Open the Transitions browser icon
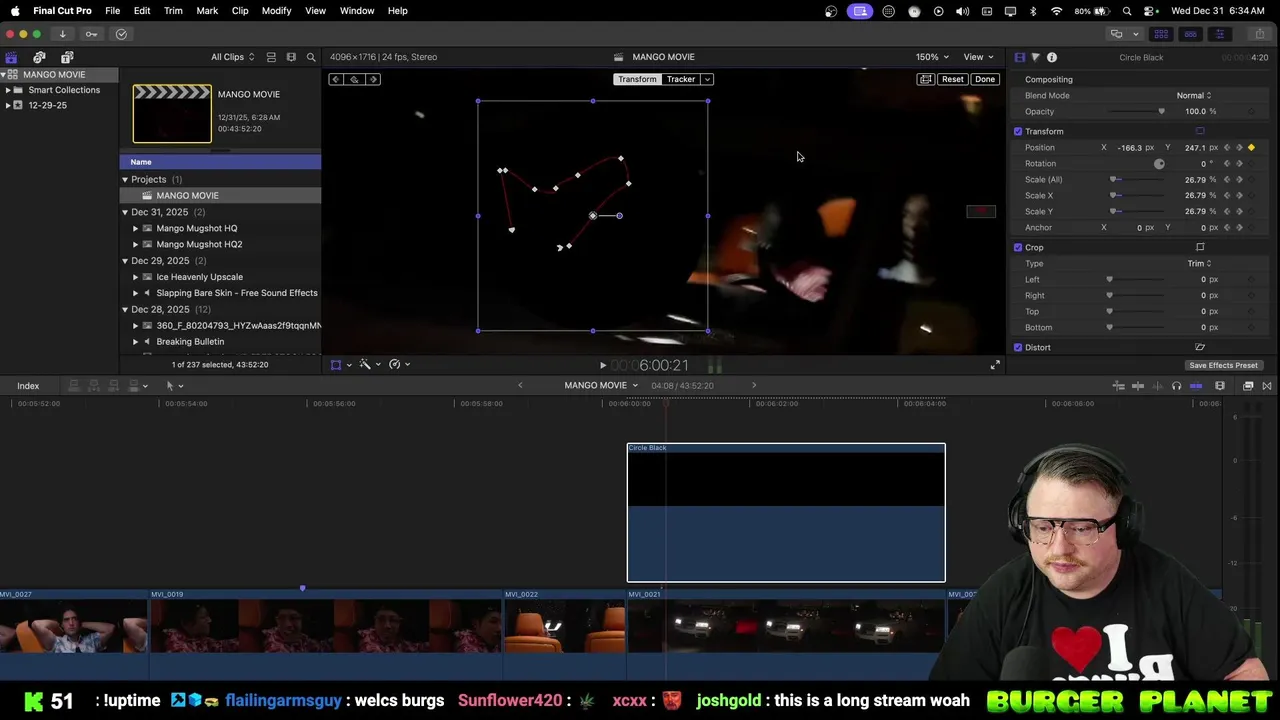 [1267, 386]
